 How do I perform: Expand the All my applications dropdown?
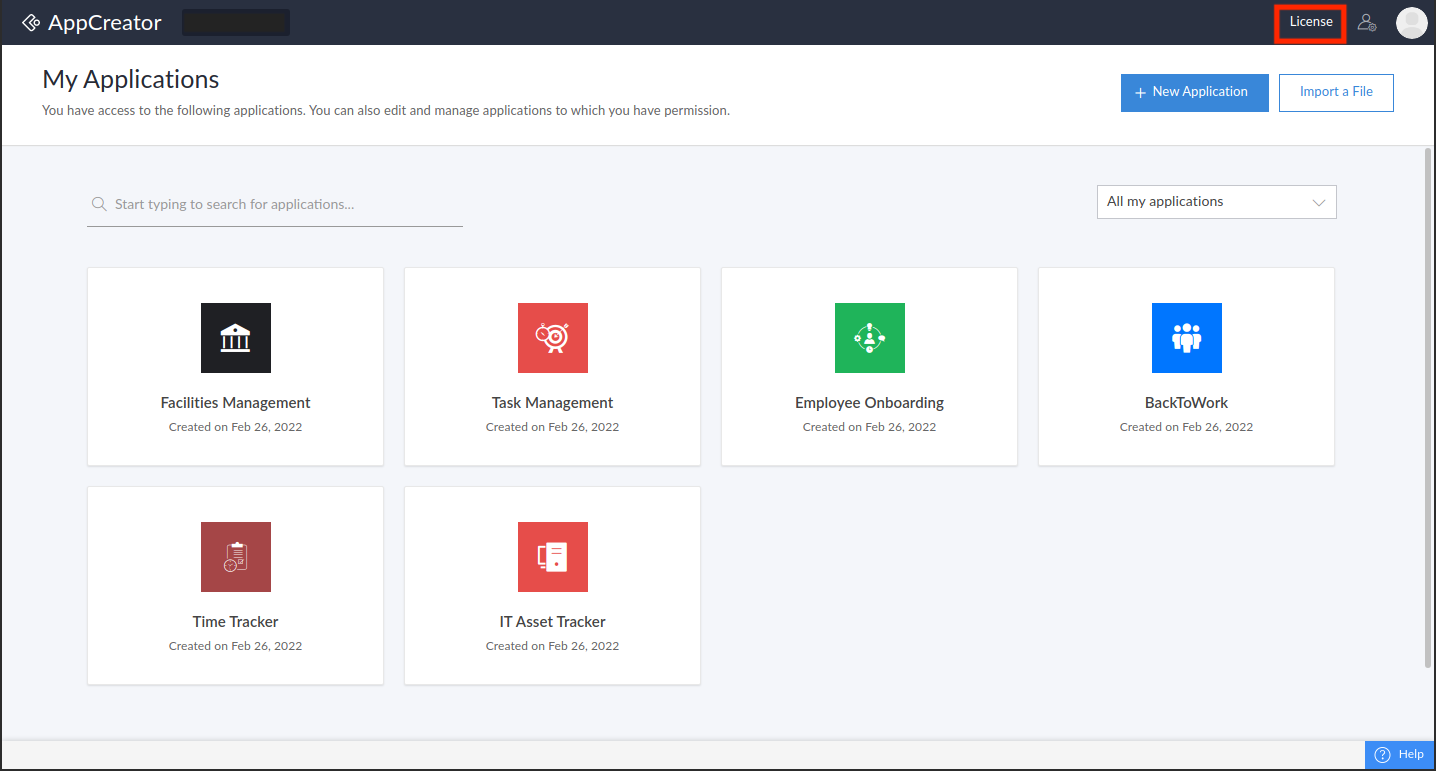[x=1217, y=202]
